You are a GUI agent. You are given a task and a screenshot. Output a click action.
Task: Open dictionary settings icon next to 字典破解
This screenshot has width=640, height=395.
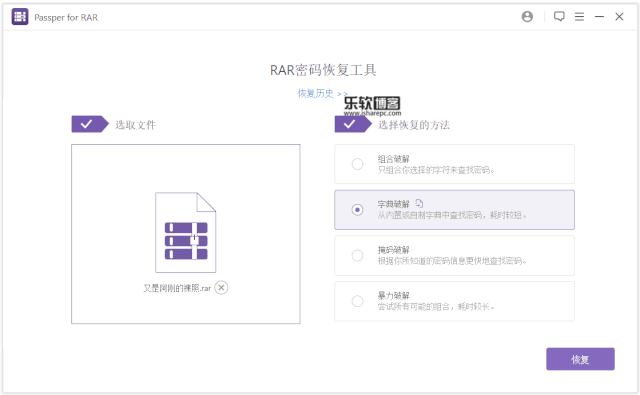(419, 203)
